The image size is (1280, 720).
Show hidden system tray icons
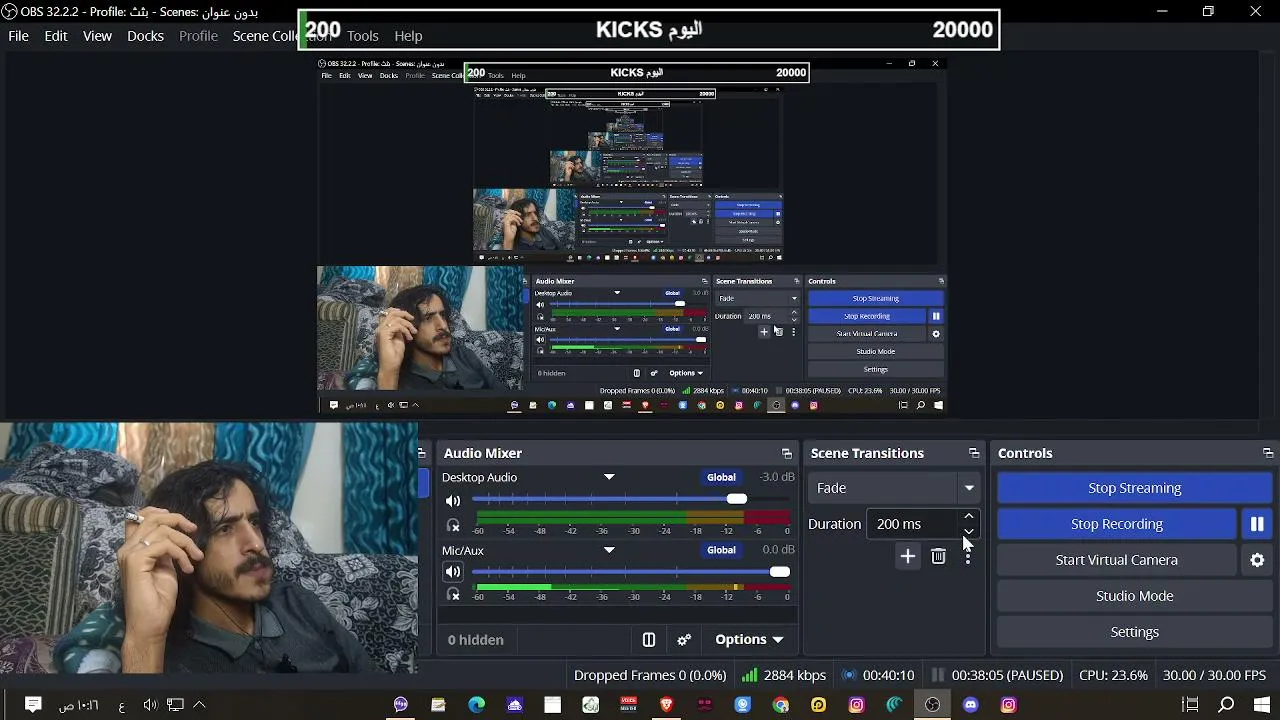pyautogui.click(x=199, y=705)
